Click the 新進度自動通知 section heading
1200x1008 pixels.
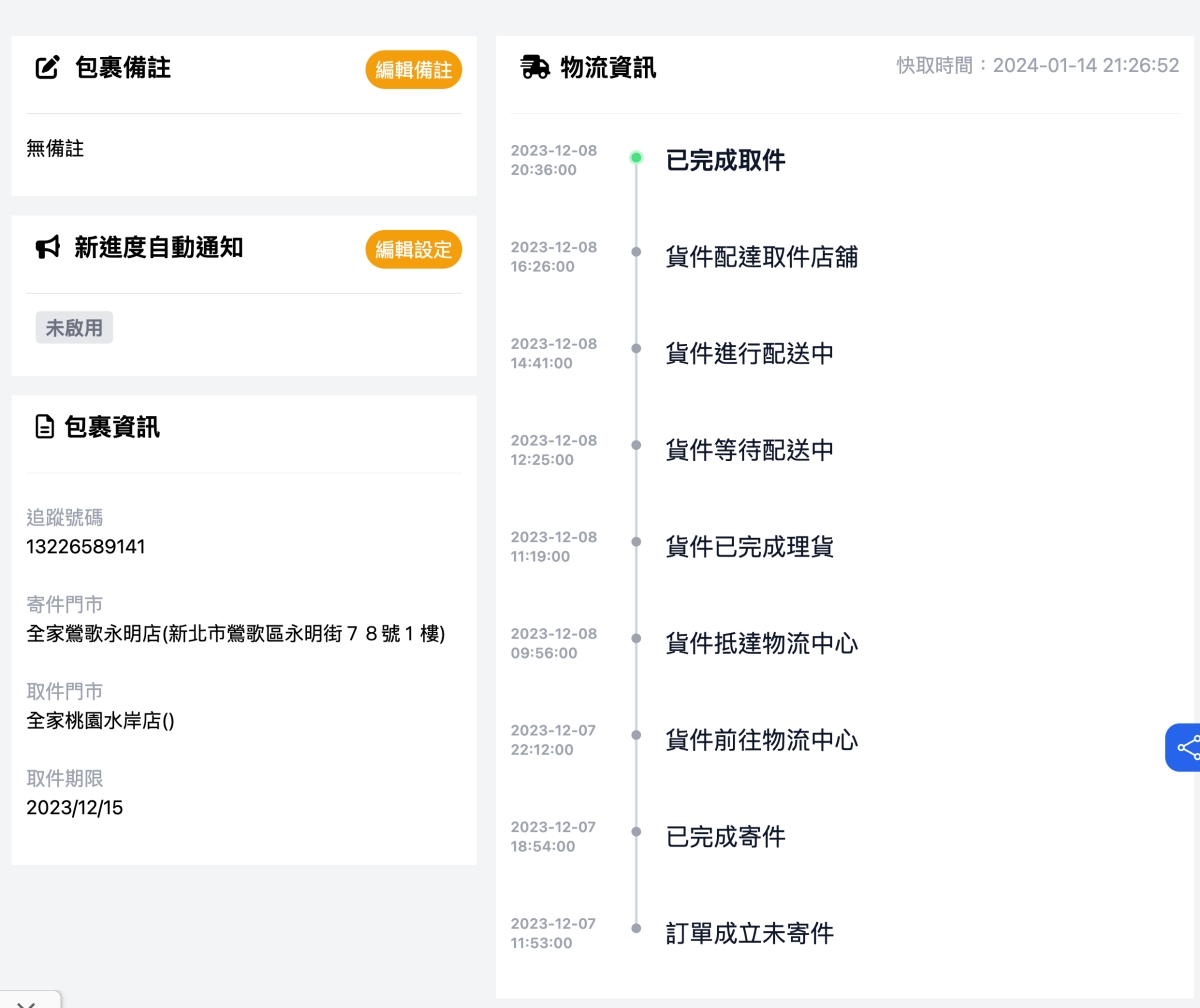pos(158,248)
